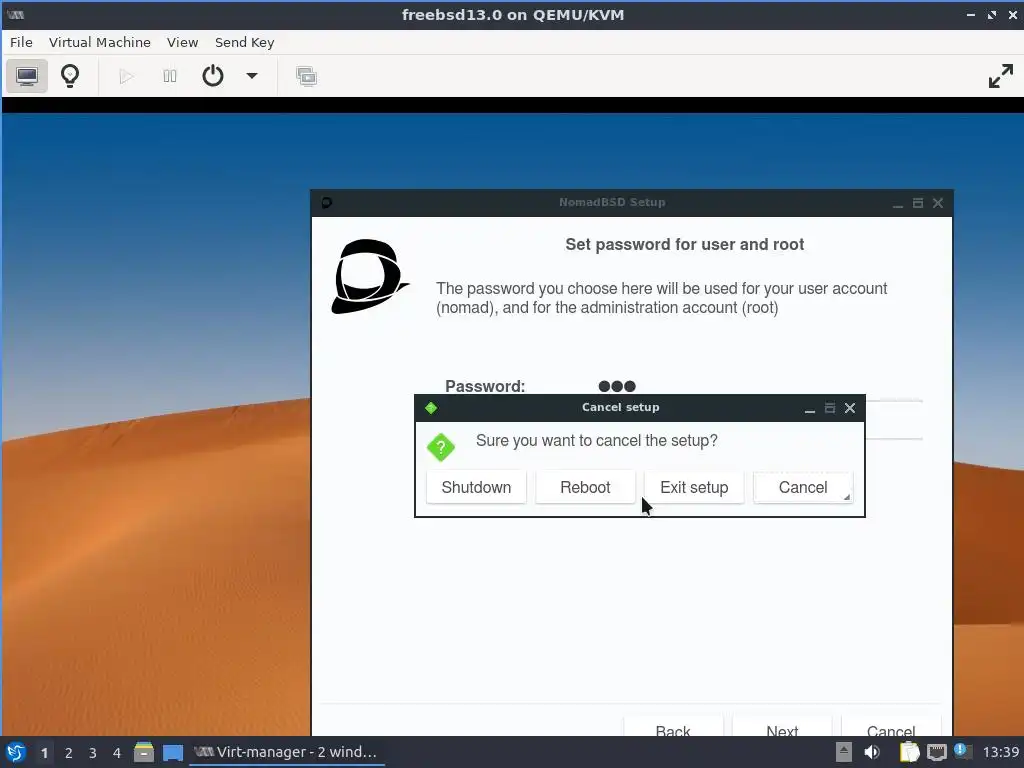
Task: Click the green question mark icon
Action: [x=441, y=447]
